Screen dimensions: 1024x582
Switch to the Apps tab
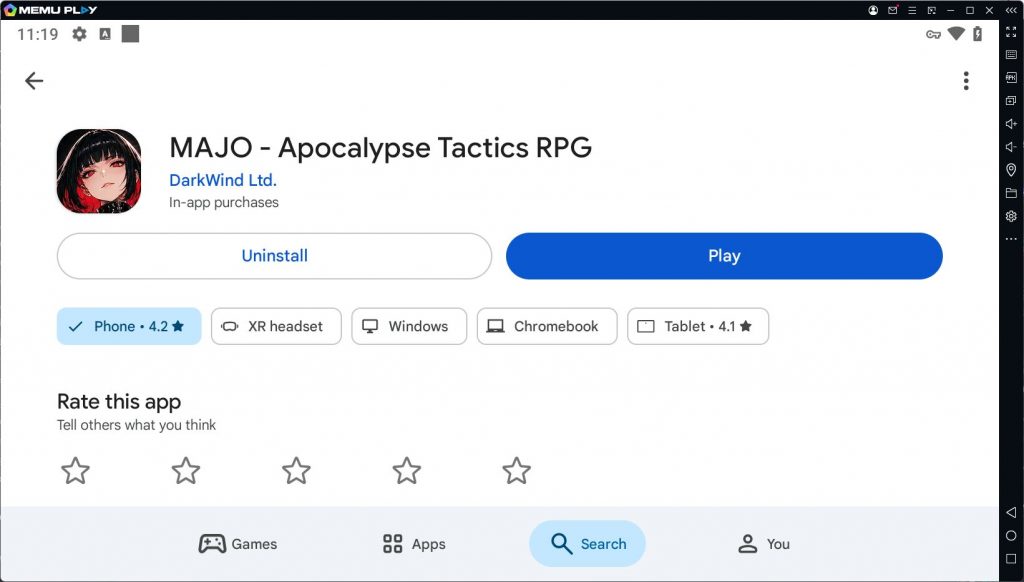pyautogui.click(x=414, y=543)
